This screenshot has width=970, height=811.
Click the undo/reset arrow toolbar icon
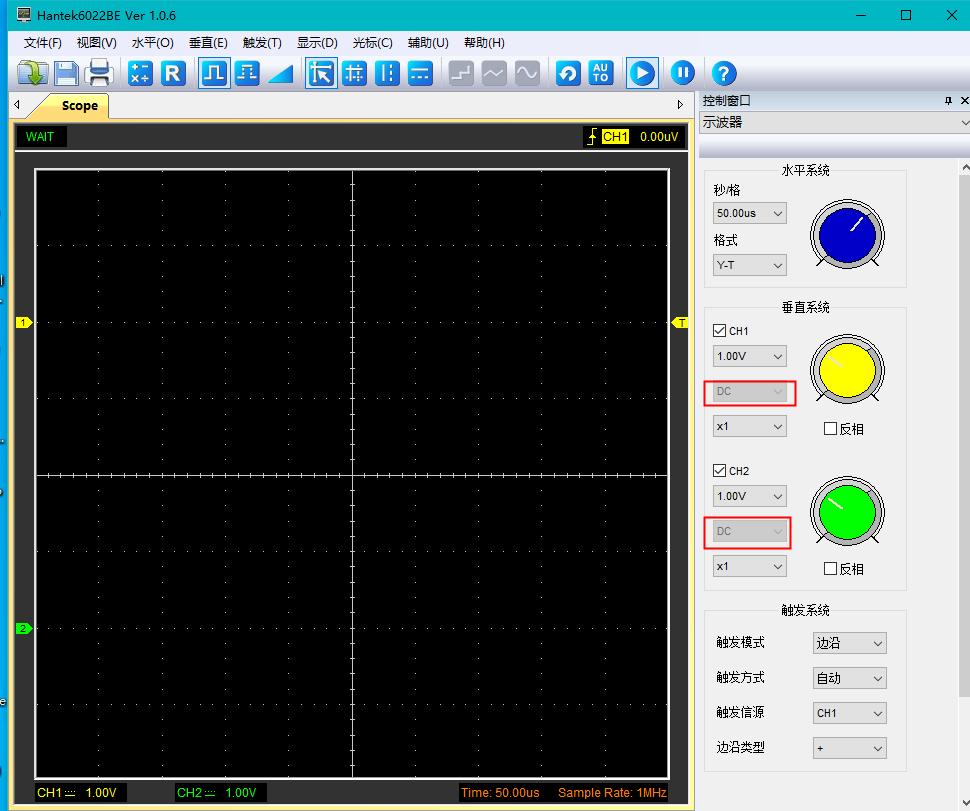click(568, 73)
